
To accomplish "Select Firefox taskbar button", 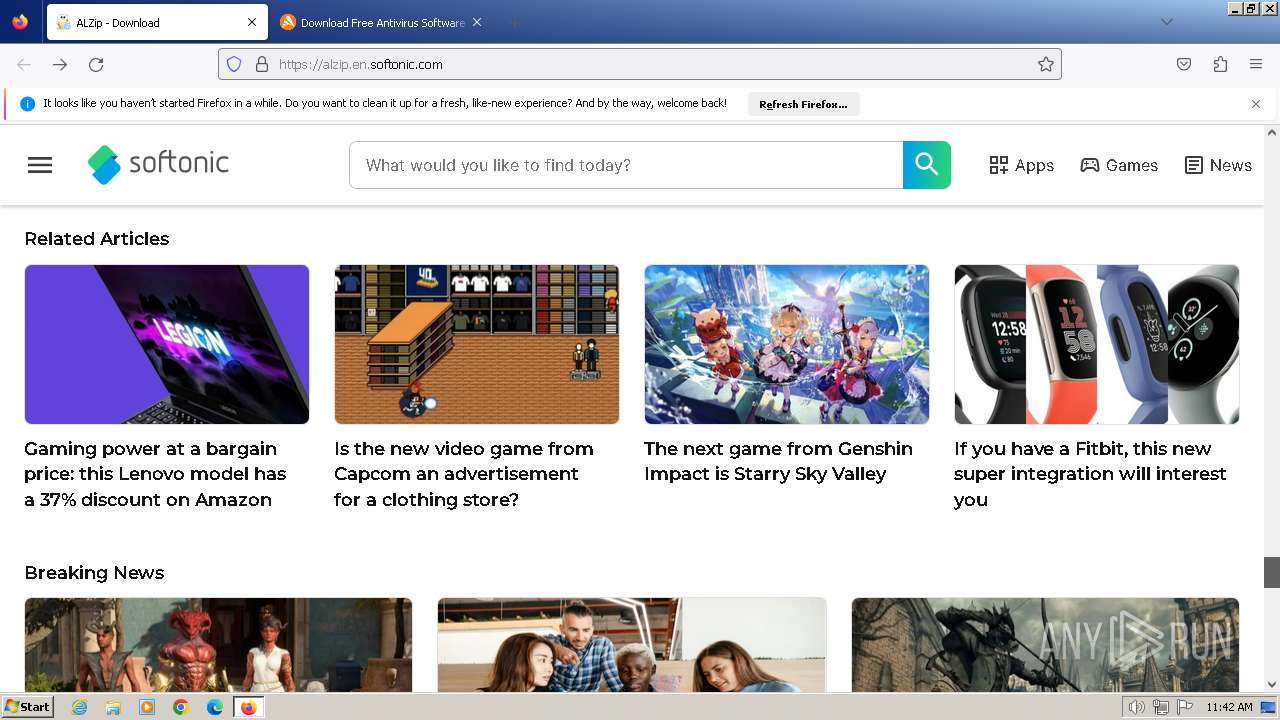I will click(248, 707).
